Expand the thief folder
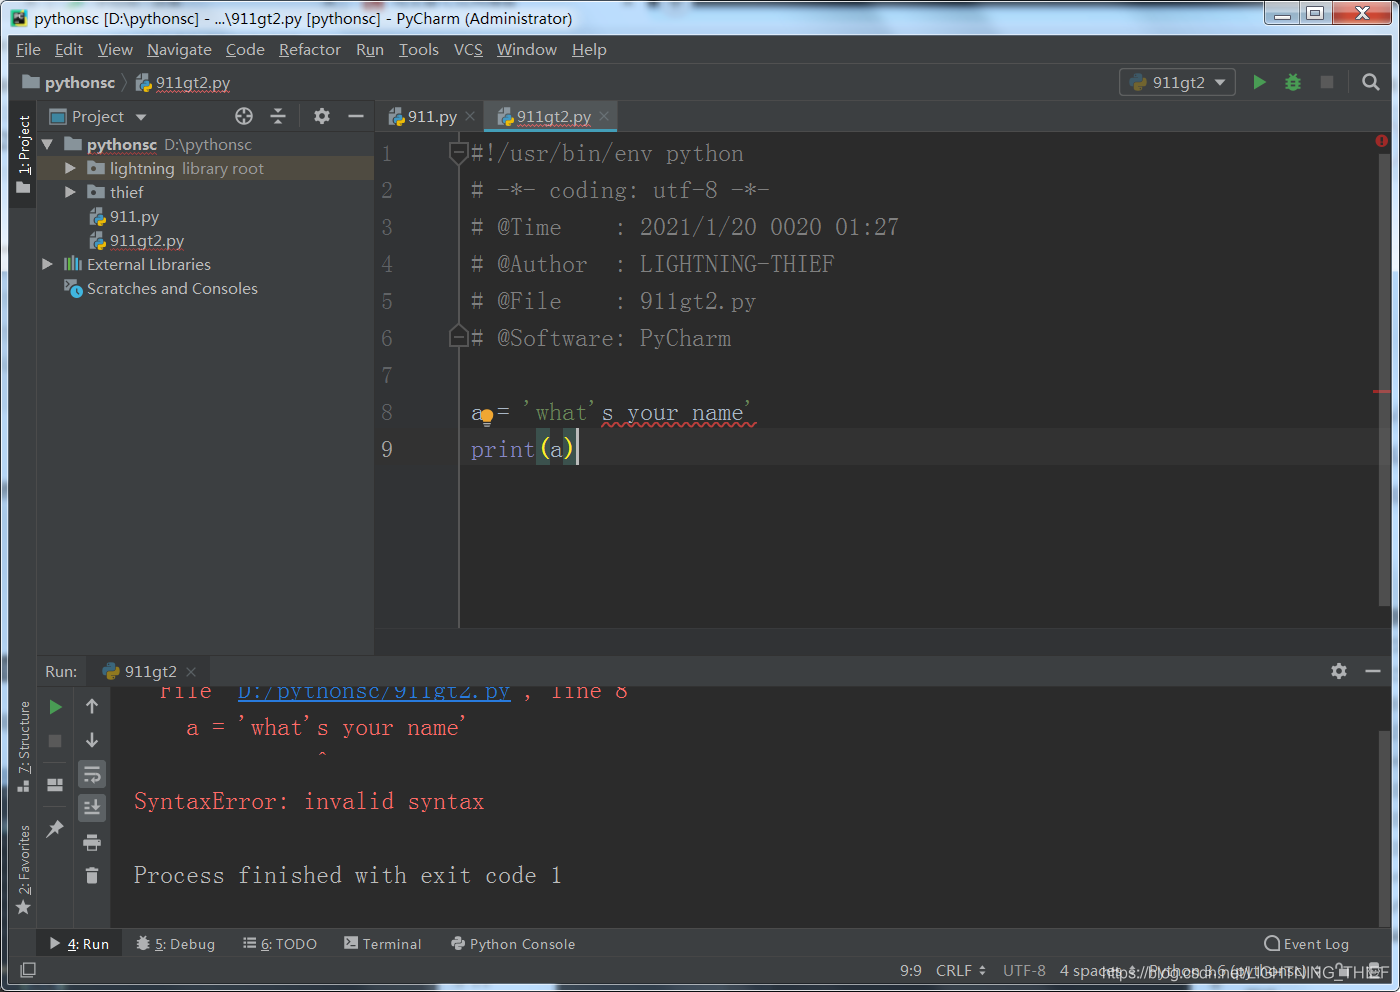This screenshot has width=1400, height=992. point(70,192)
